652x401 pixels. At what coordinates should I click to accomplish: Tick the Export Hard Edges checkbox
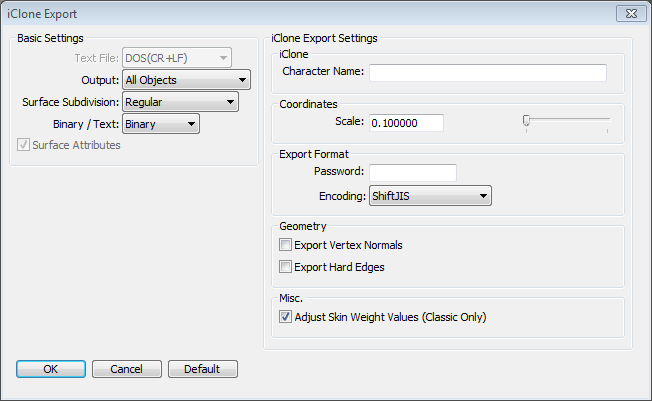(286, 267)
